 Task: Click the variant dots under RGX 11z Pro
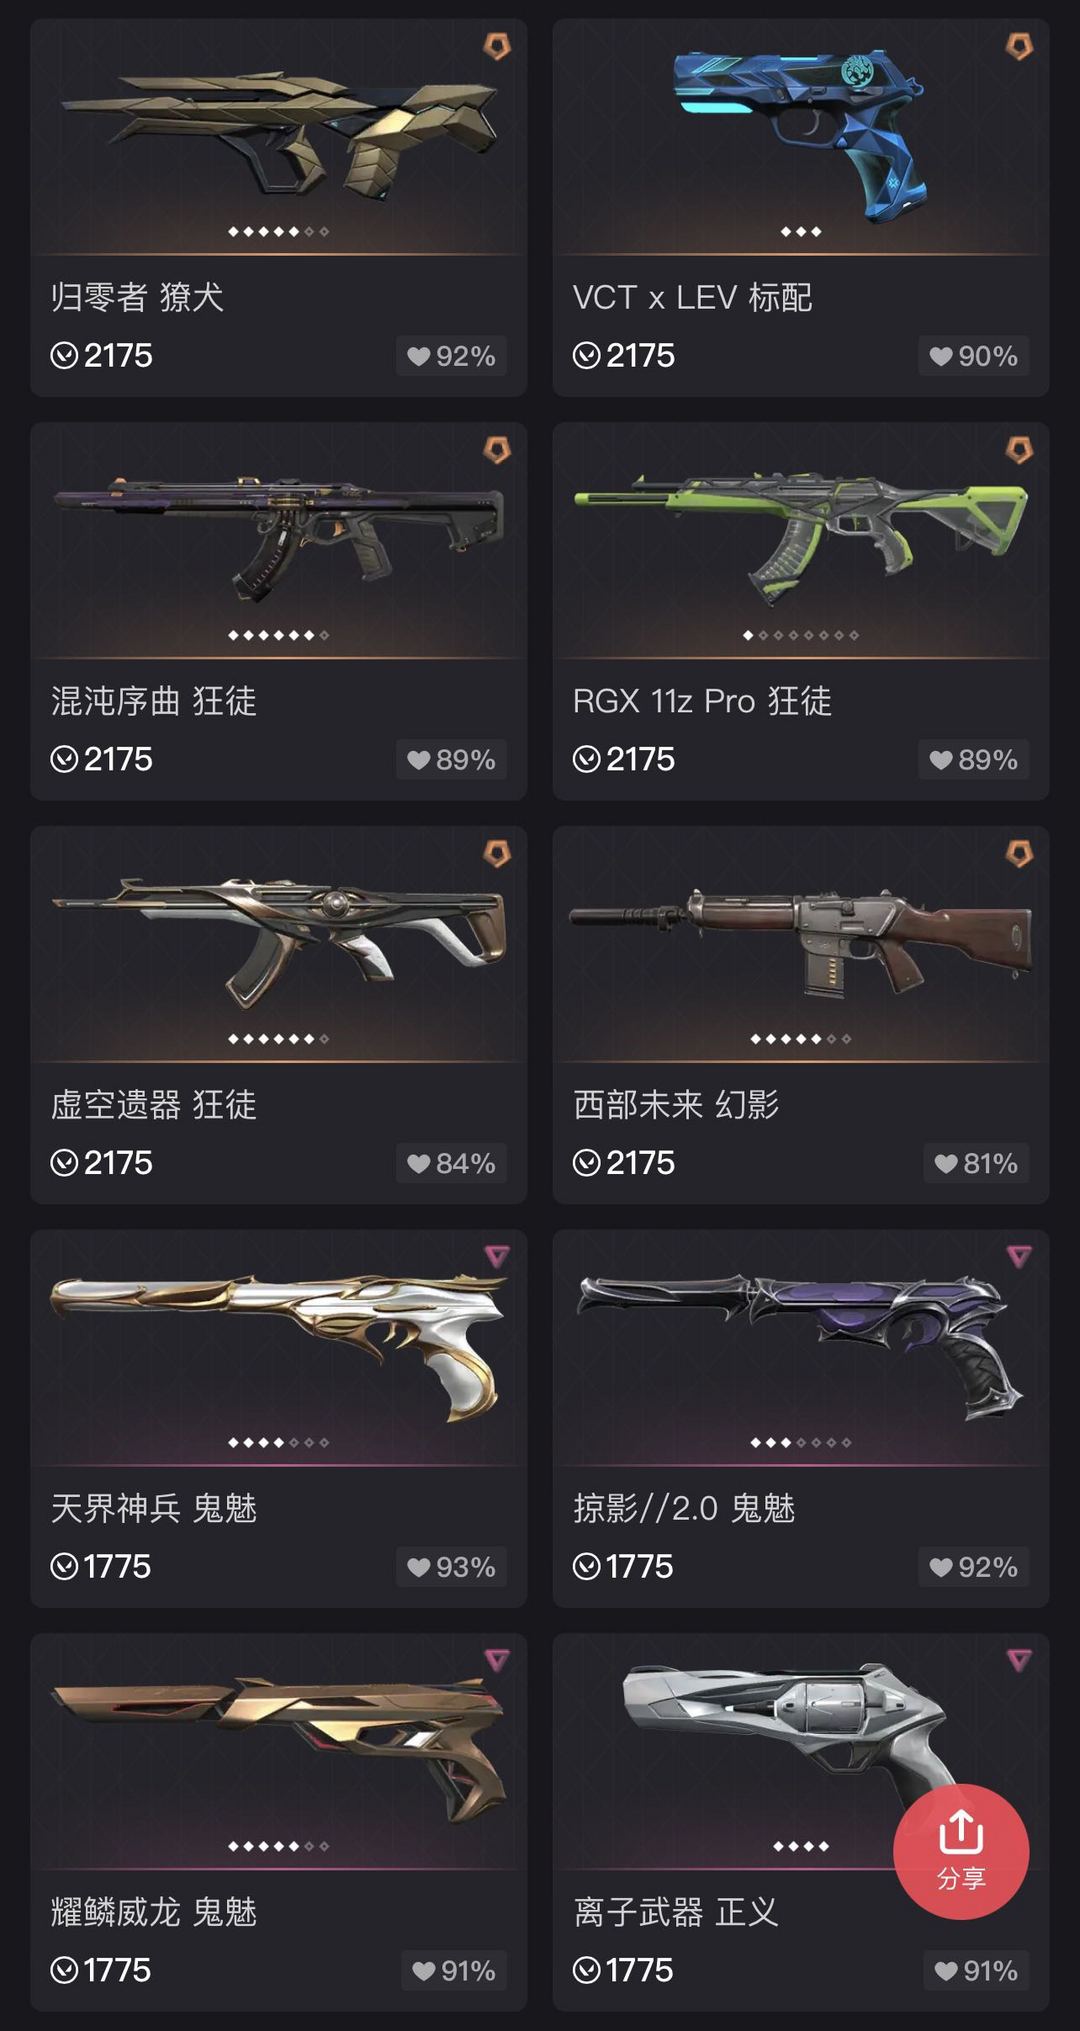tap(800, 635)
